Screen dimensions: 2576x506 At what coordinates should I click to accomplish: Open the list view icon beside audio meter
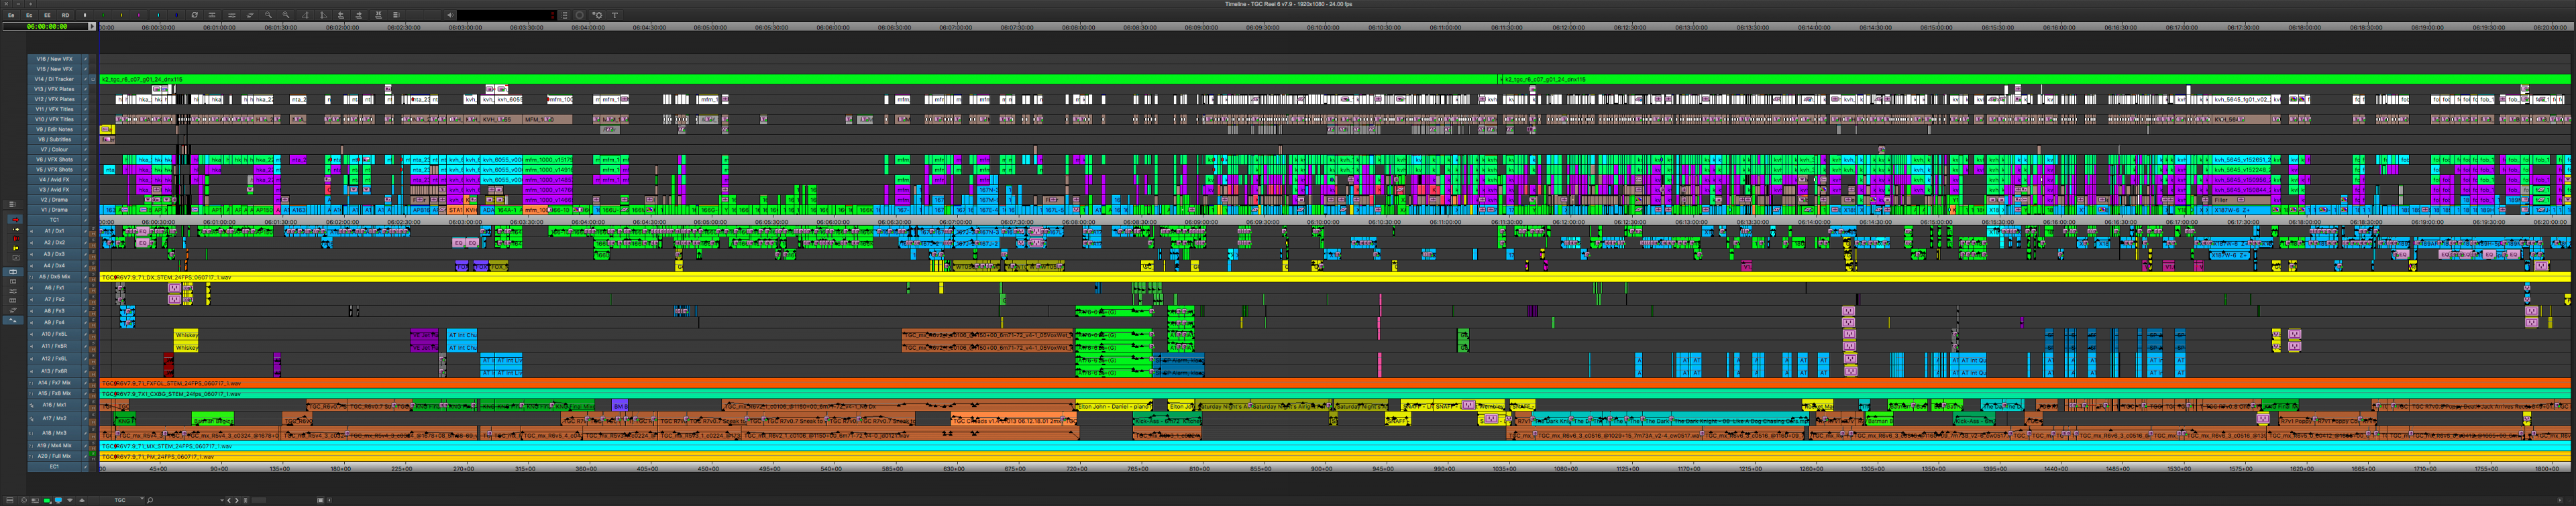(x=564, y=16)
